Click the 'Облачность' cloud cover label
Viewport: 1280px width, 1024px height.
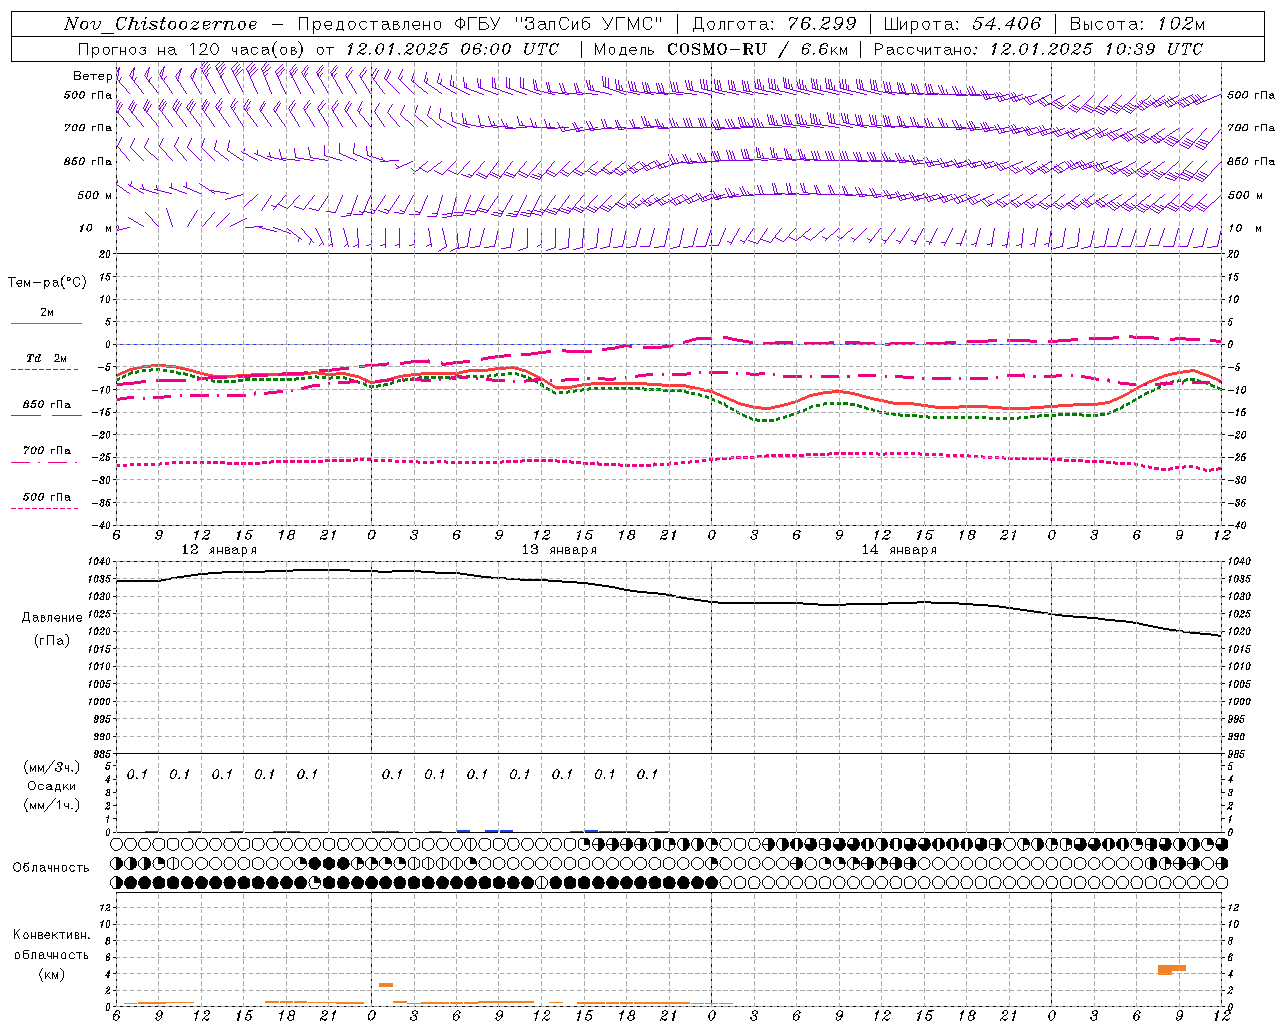coord(51,867)
